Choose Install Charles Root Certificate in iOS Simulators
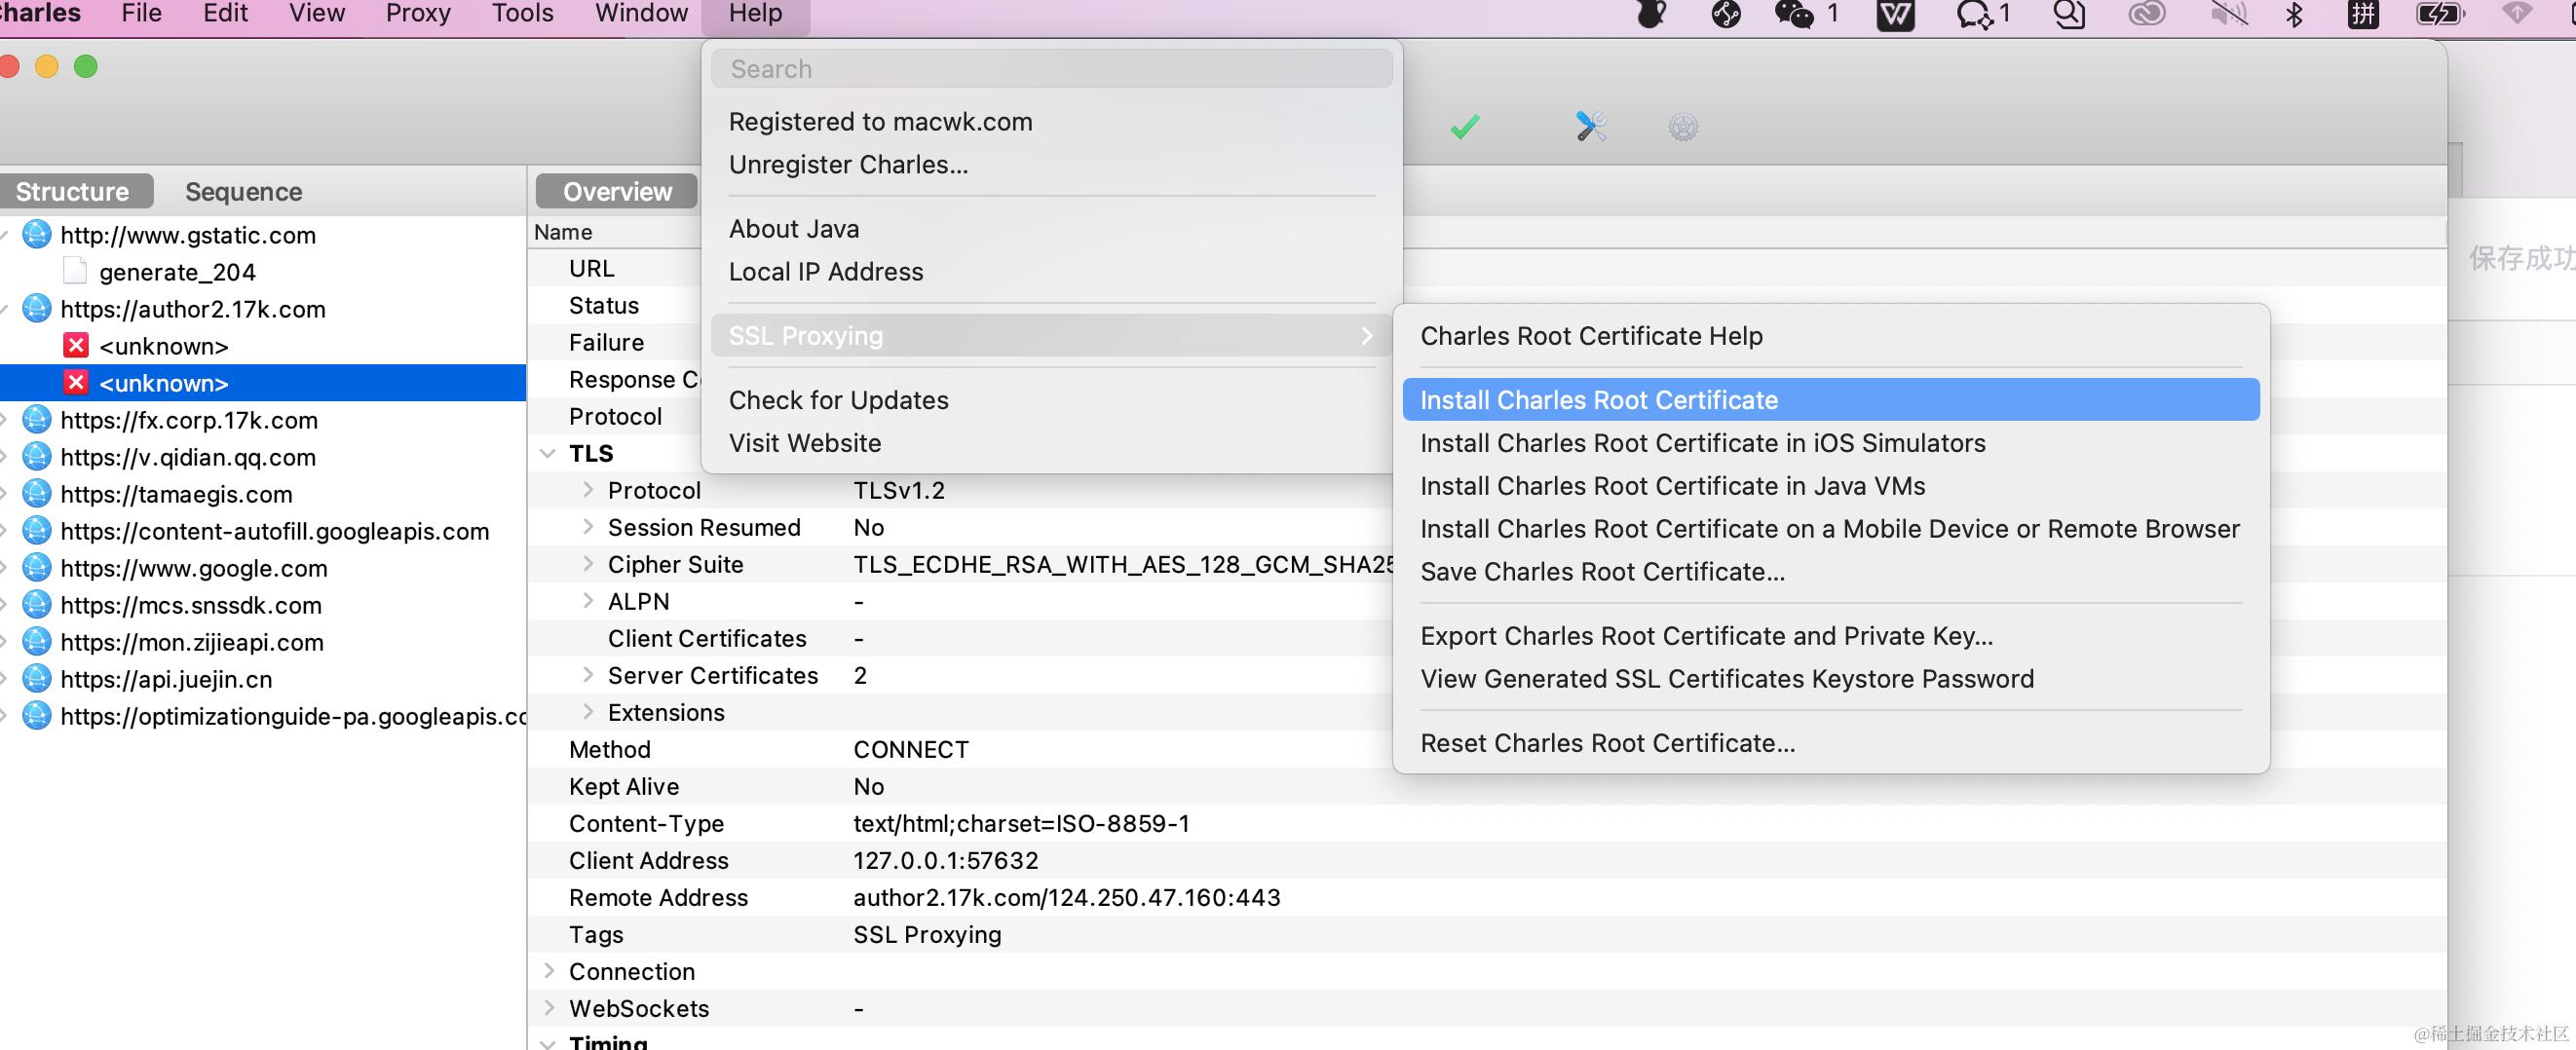This screenshot has height=1050, width=2576. pyautogui.click(x=1830, y=443)
